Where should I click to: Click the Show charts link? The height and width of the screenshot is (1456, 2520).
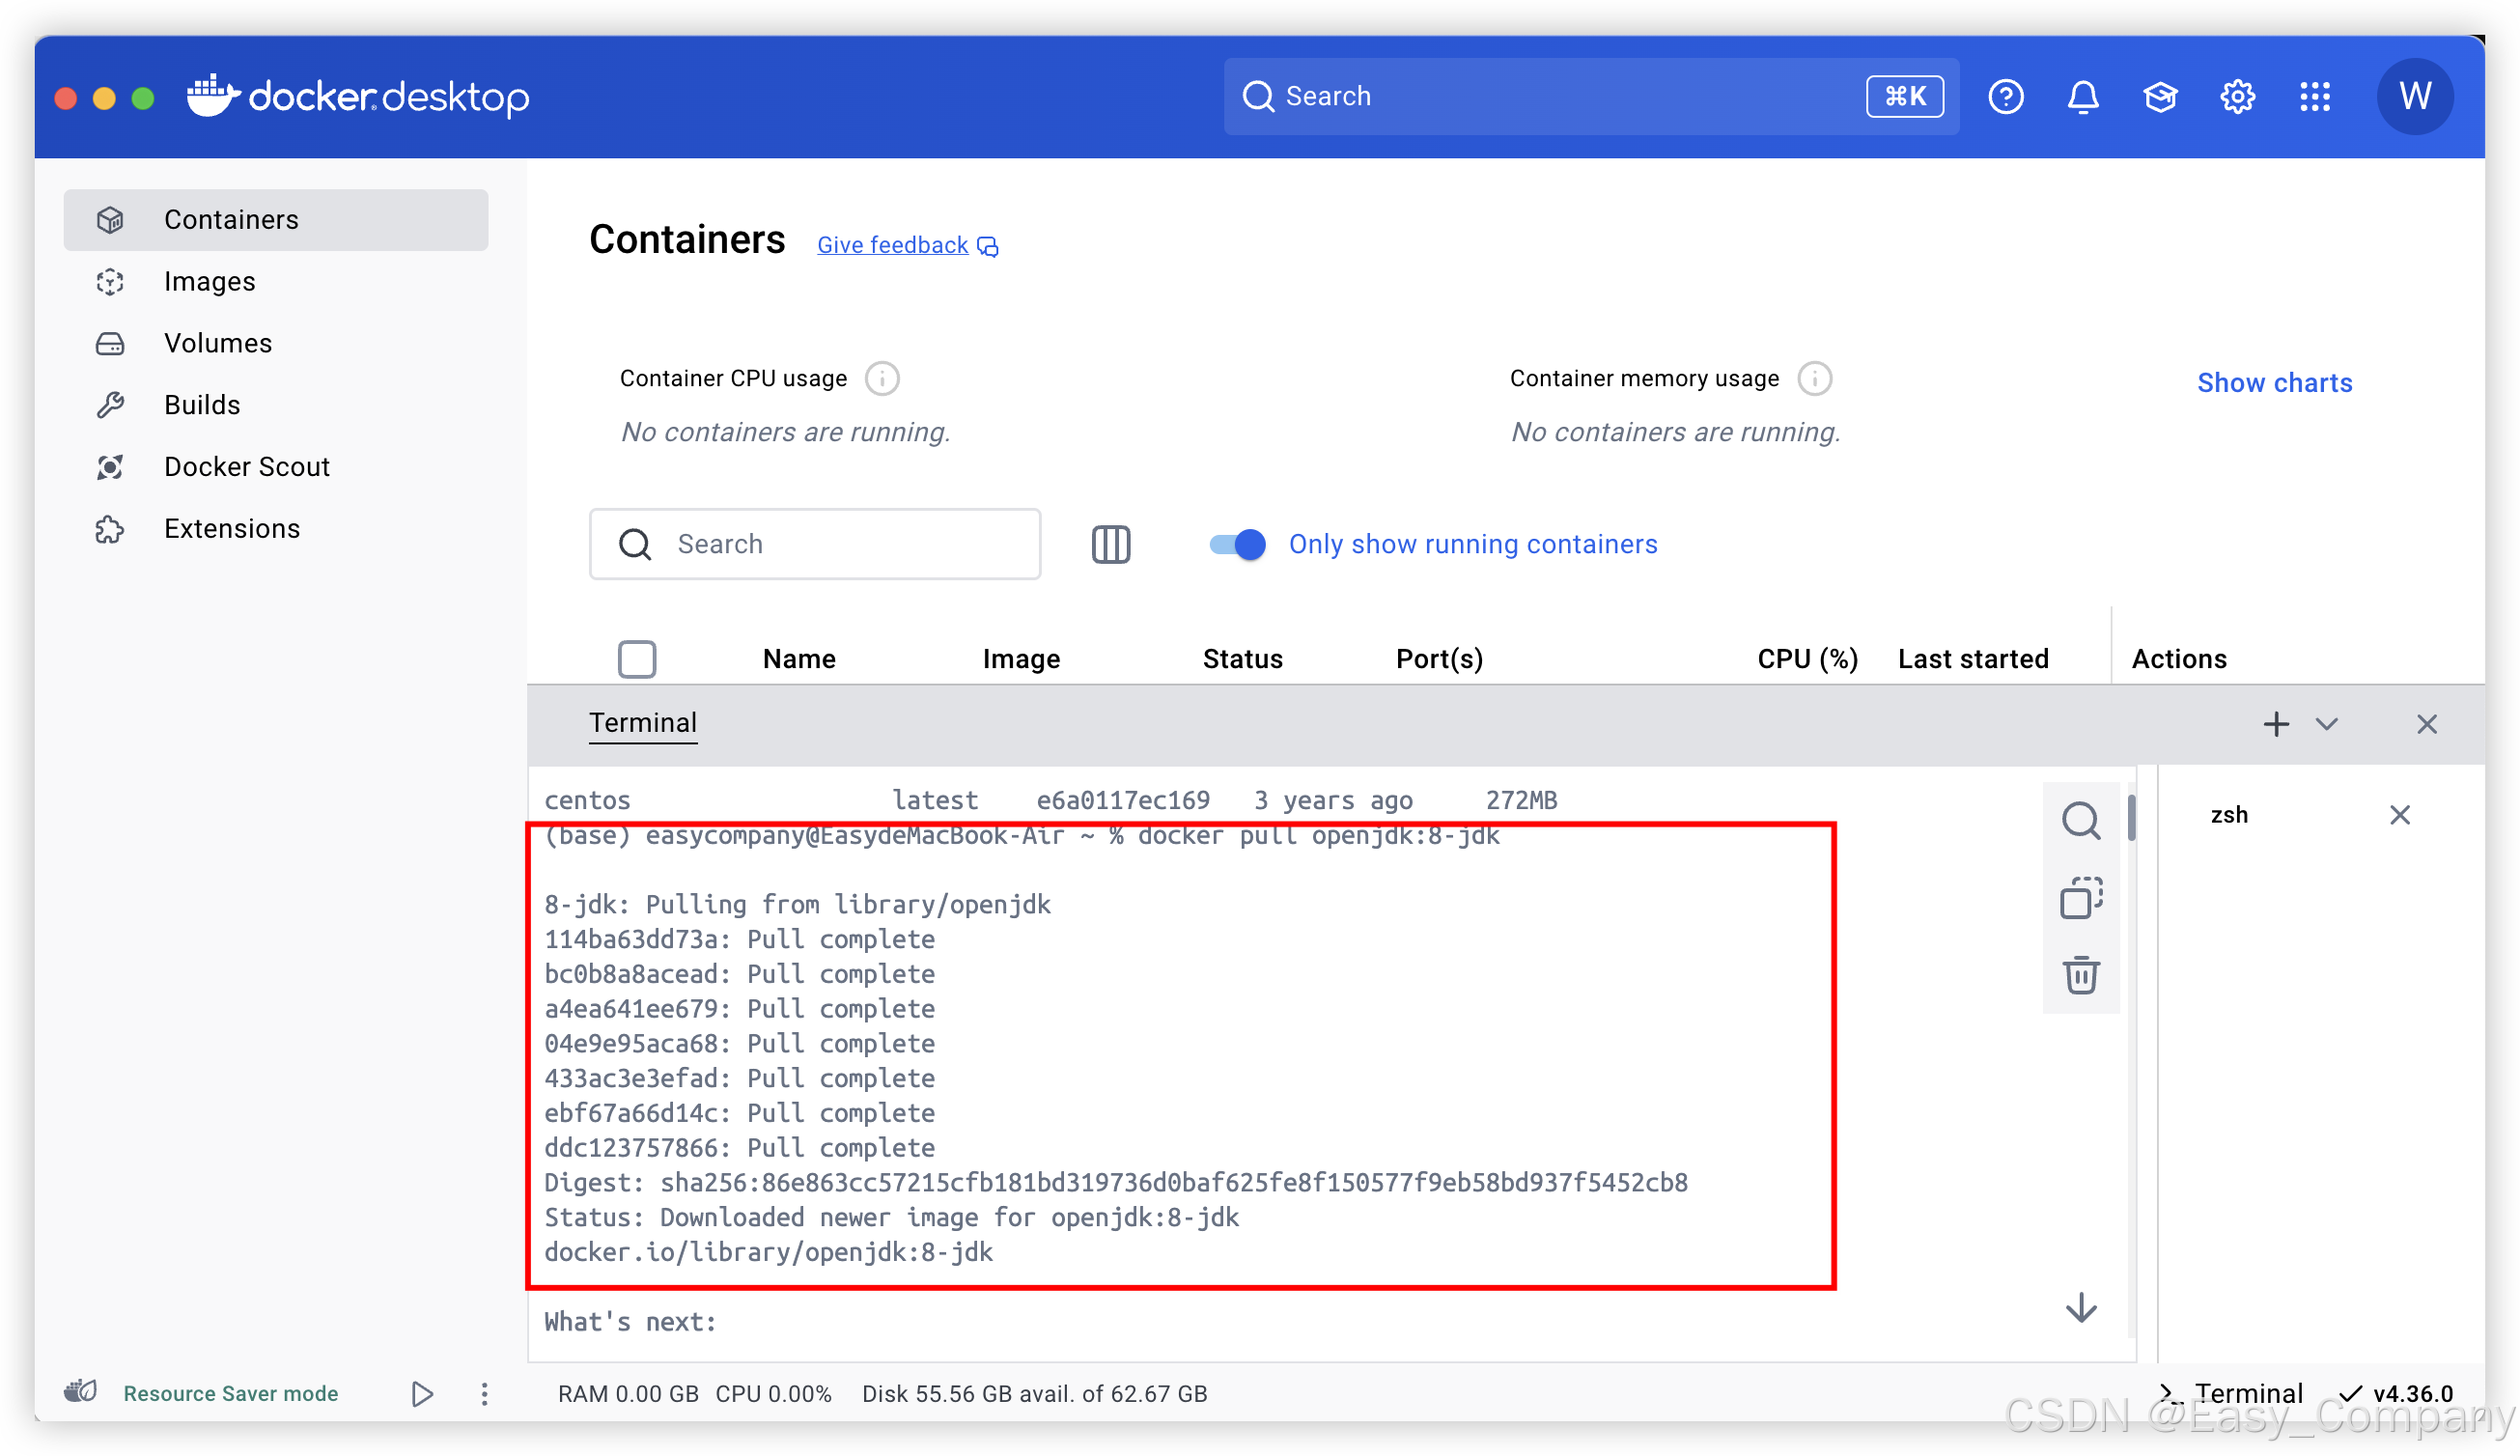(x=2274, y=382)
